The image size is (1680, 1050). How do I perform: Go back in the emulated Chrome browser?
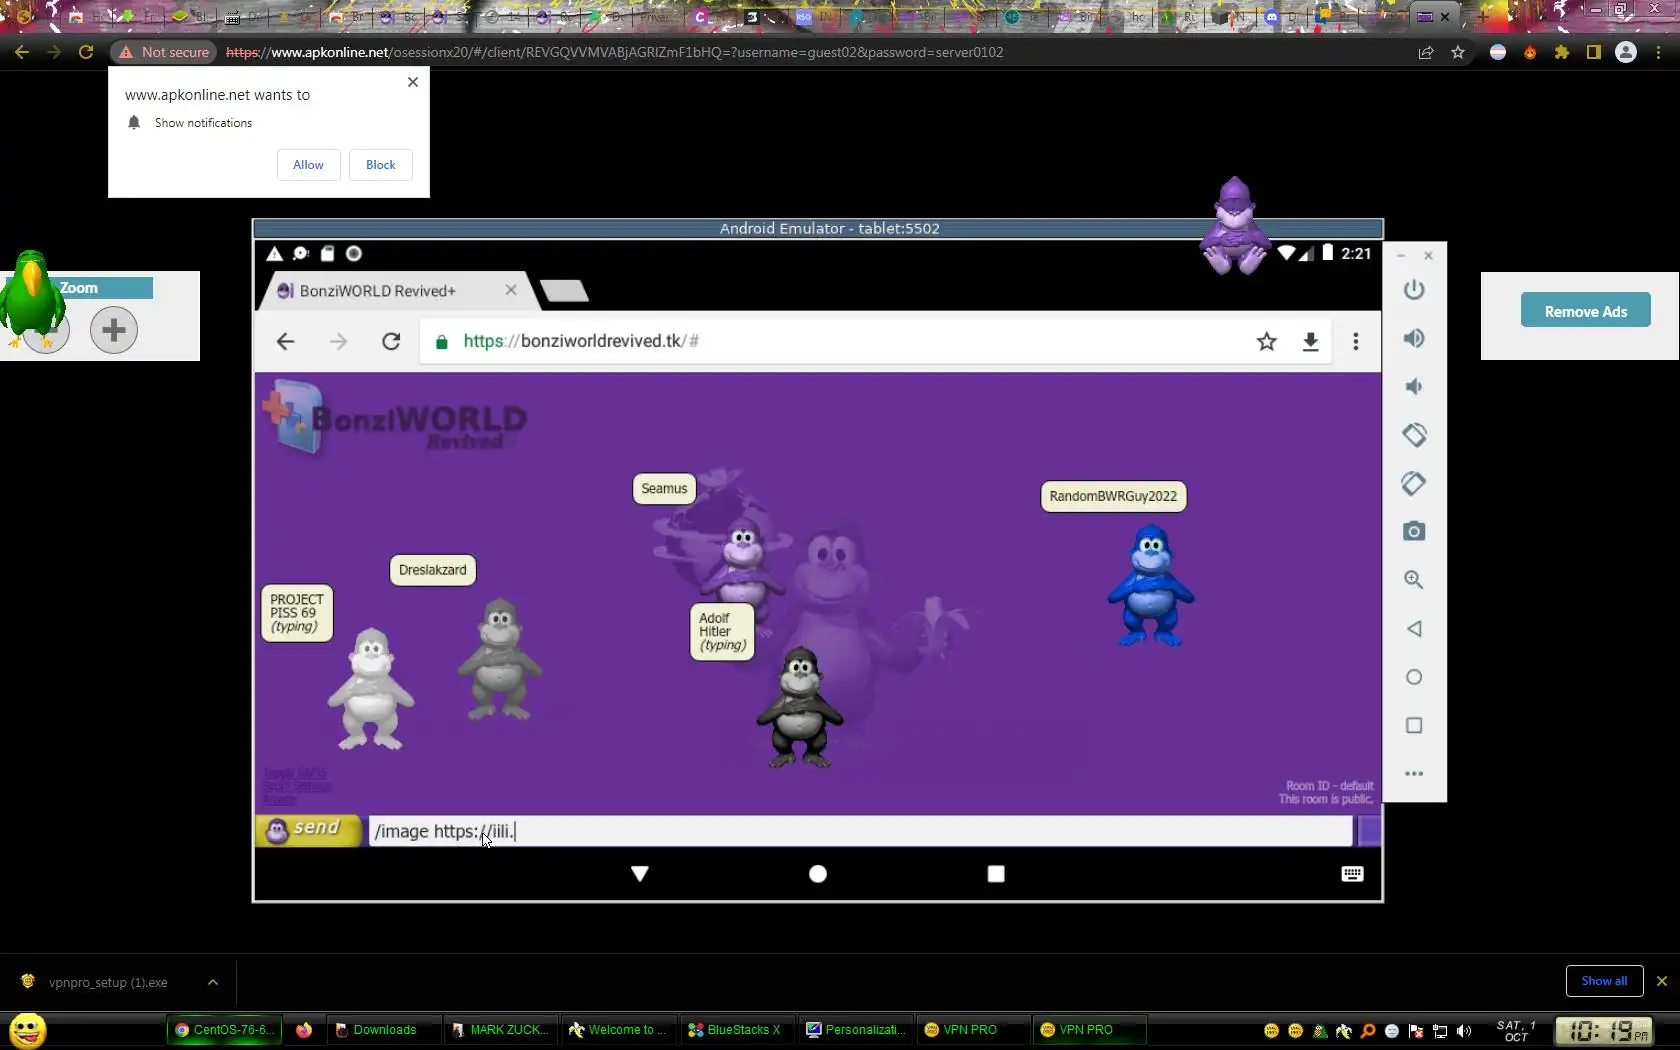(285, 342)
